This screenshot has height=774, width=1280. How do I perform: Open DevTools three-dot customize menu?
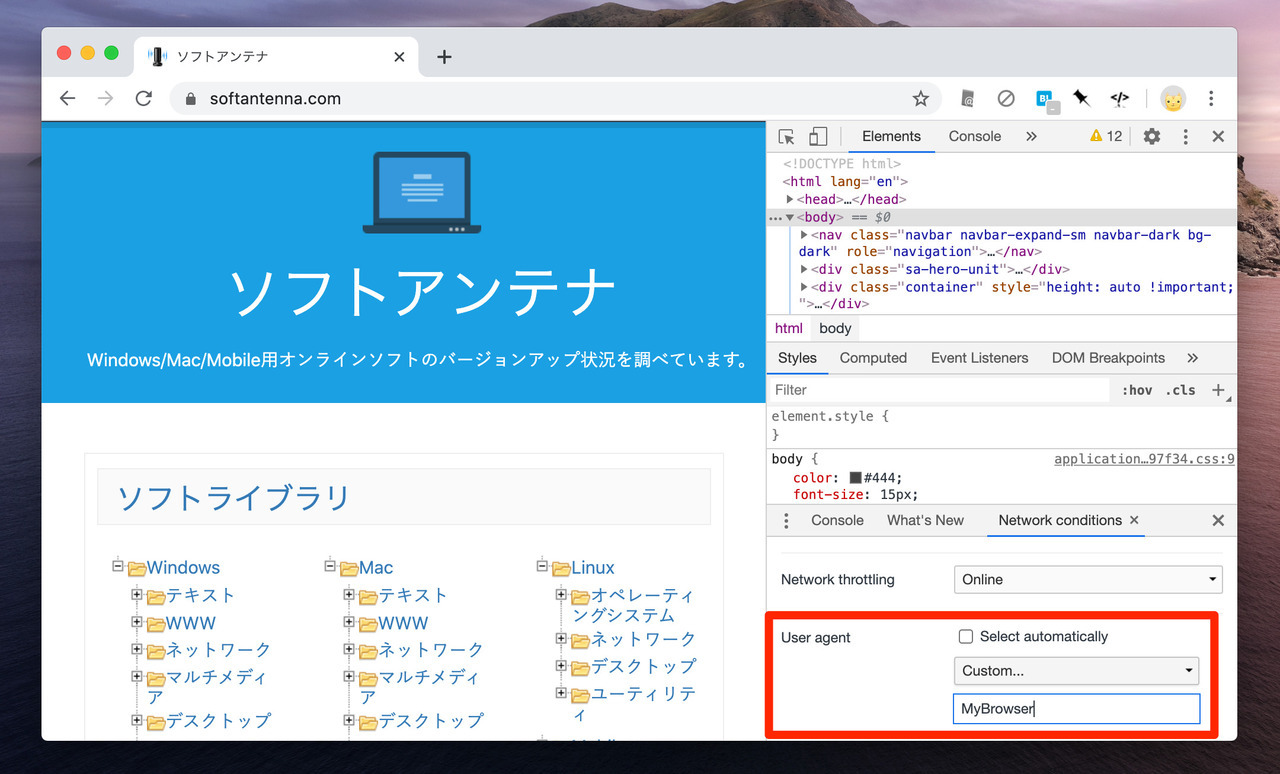point(1186,137)
